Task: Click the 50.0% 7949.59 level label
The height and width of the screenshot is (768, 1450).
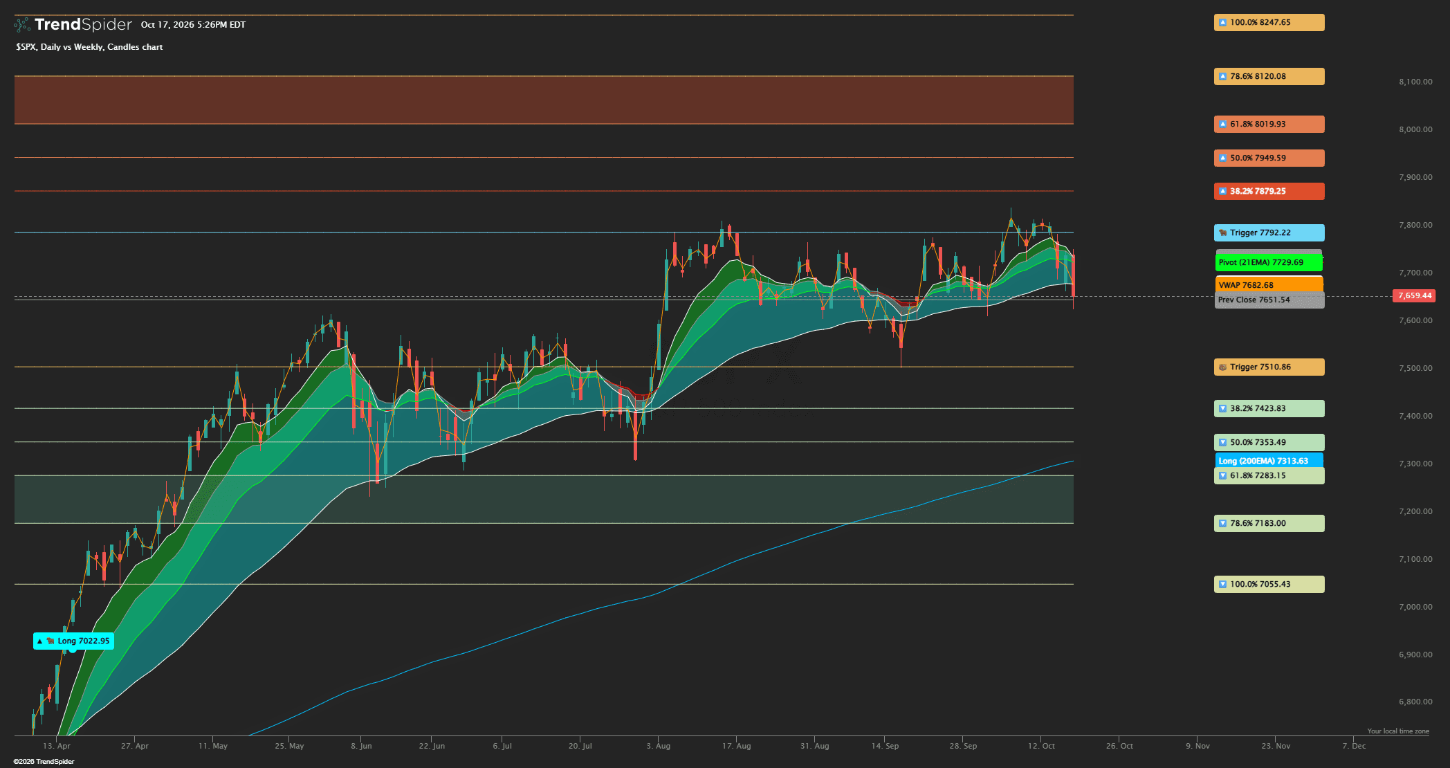Action: tap(1269, 158)
